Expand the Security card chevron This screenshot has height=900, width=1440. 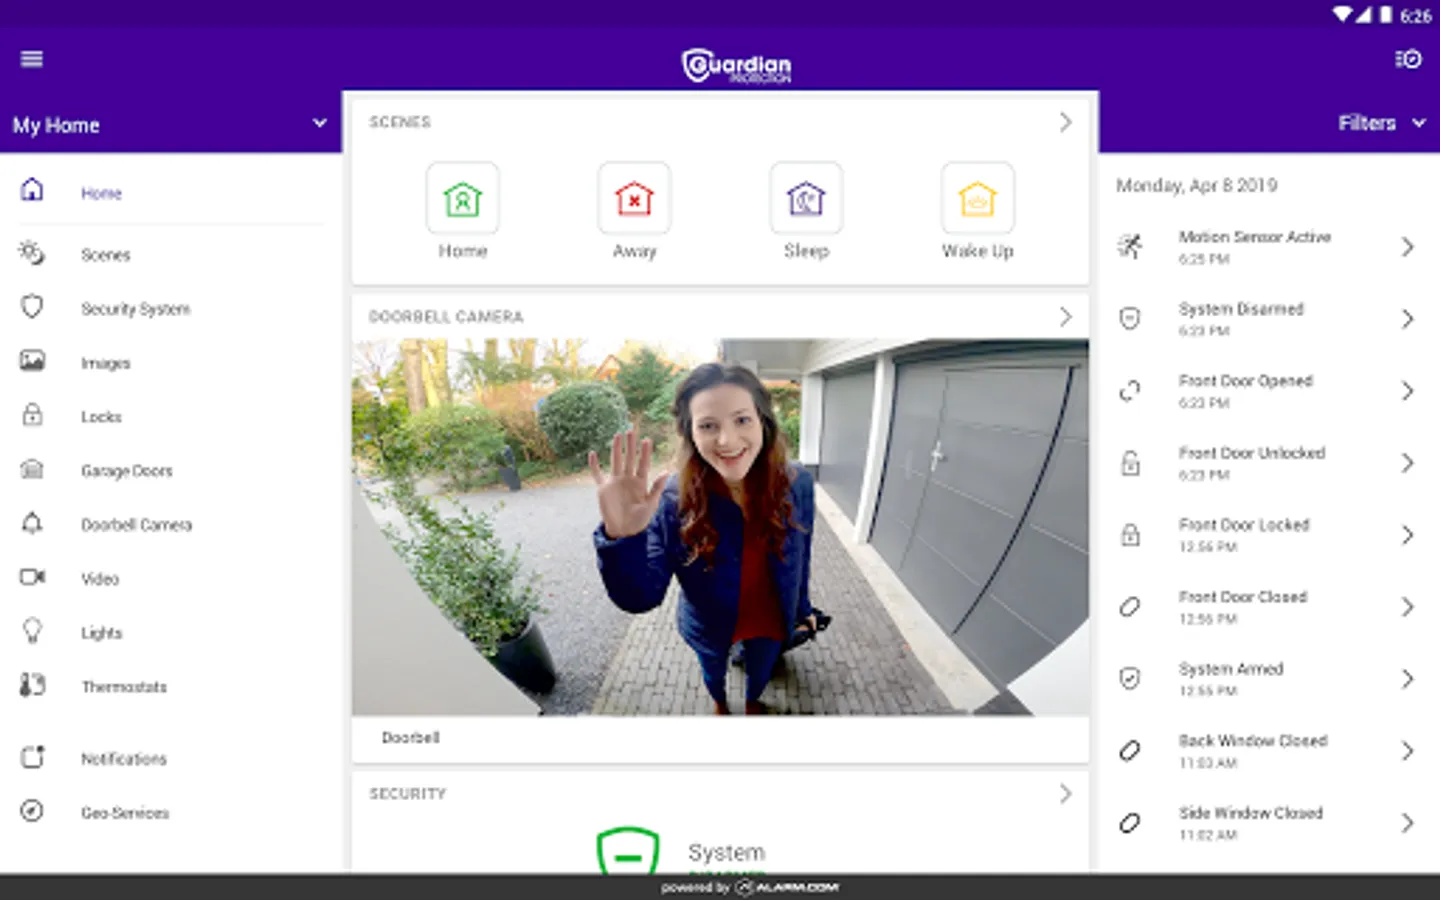tap(1065, 794)
